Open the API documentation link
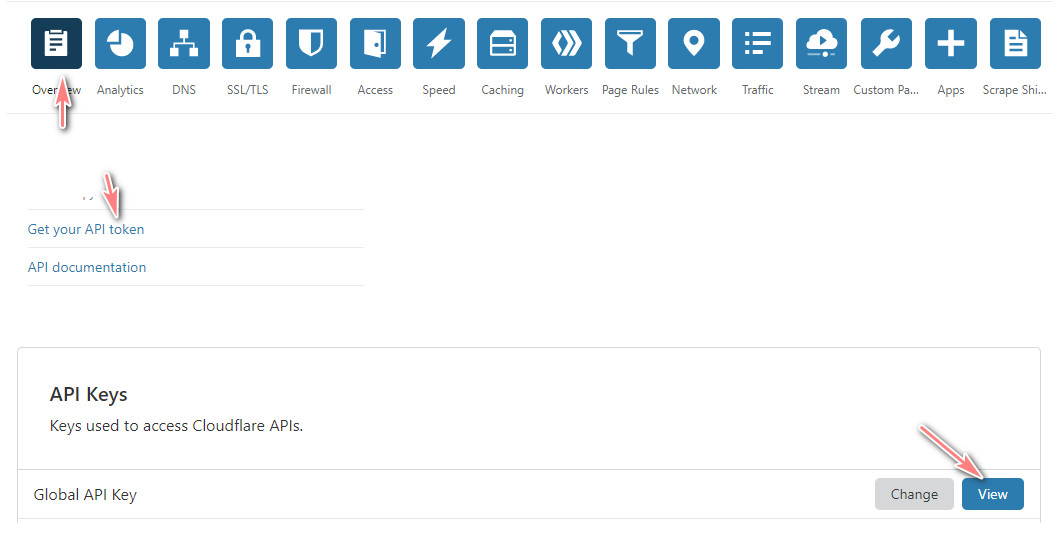The image size is (1060, 544). click(87, 267)
